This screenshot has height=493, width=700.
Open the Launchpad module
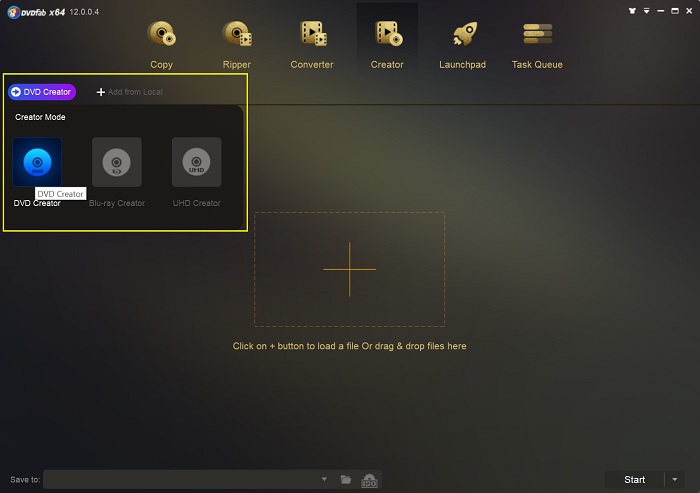462,44
